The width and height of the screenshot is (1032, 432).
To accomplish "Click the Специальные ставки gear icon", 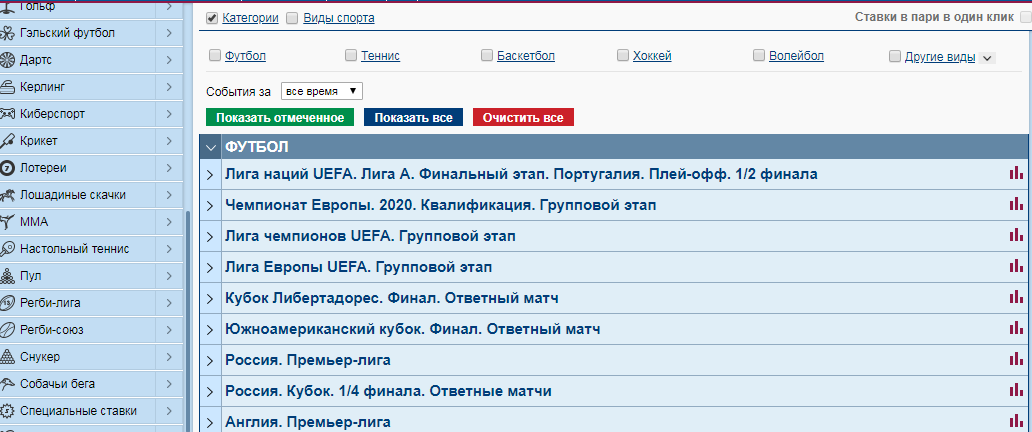I will click(7, 411).
